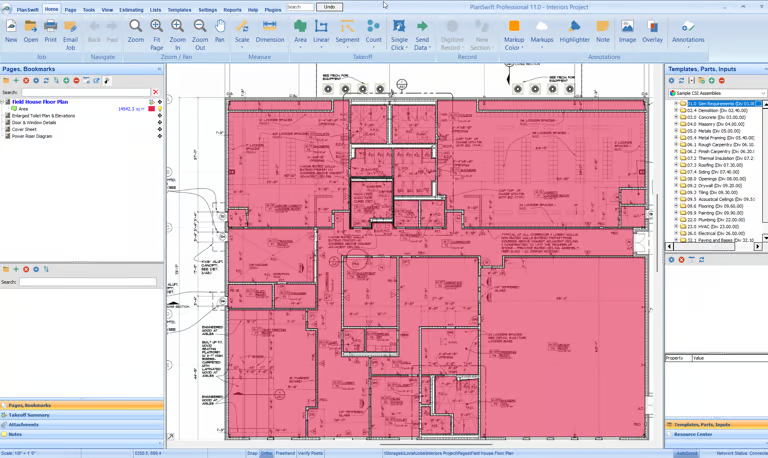768x458 pixels.
Task: Insert an Image annotation
Action: click(x=627, y=31)
